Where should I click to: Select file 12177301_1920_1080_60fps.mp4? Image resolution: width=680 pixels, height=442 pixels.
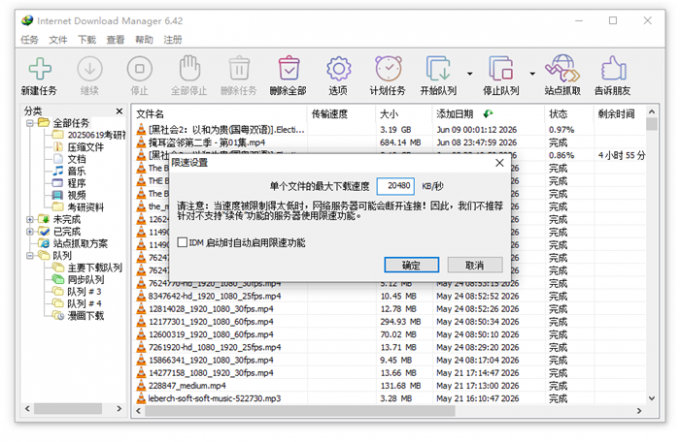click(211, 321)
